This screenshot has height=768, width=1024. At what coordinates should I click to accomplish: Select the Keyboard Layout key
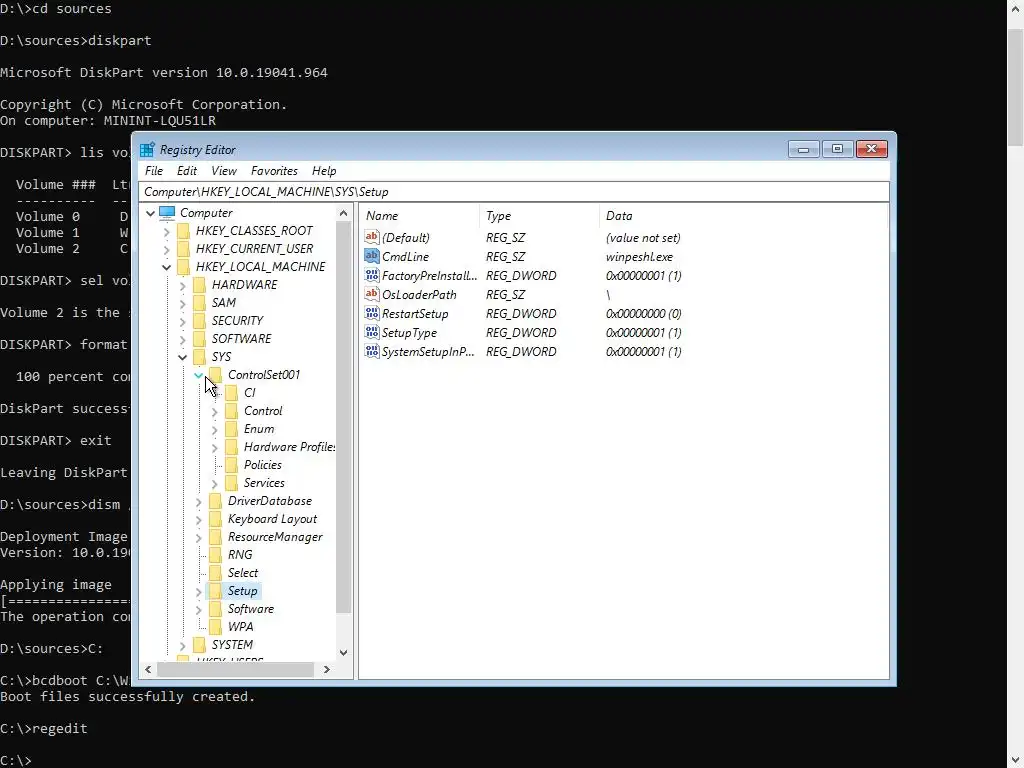[272, 519]
